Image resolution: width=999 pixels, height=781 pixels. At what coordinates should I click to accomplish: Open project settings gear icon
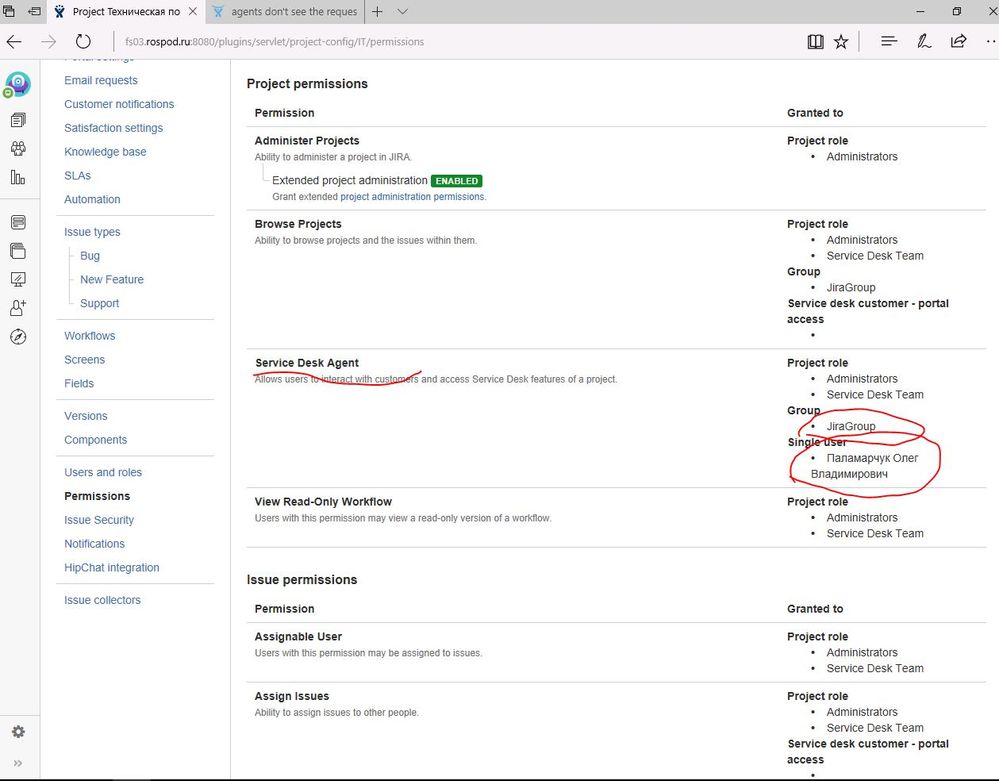(18, 731)
